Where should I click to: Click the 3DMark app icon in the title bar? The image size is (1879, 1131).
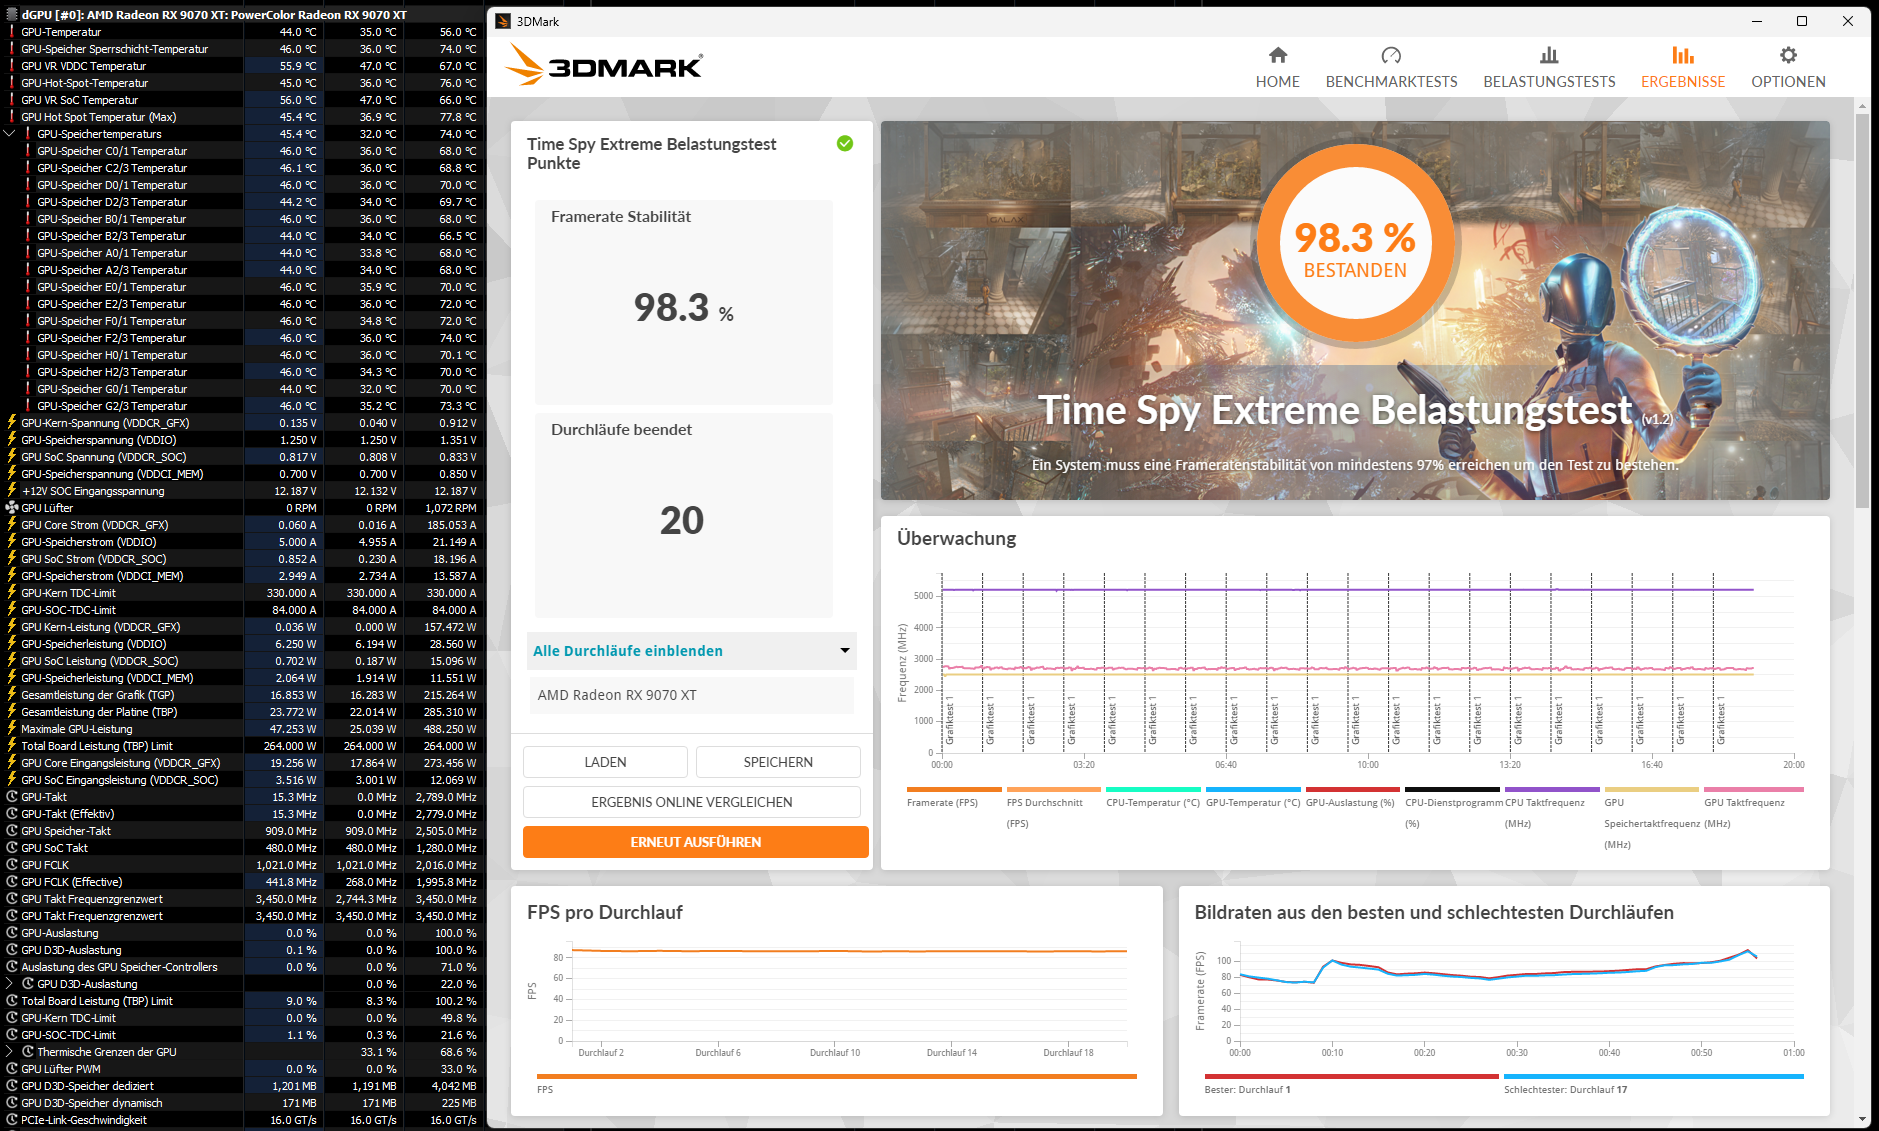503,21
